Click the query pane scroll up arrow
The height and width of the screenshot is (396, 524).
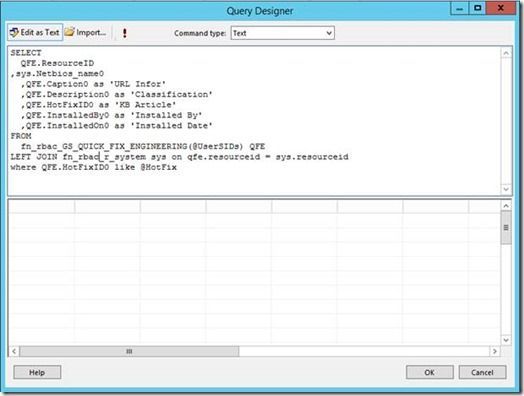point(506,53)
